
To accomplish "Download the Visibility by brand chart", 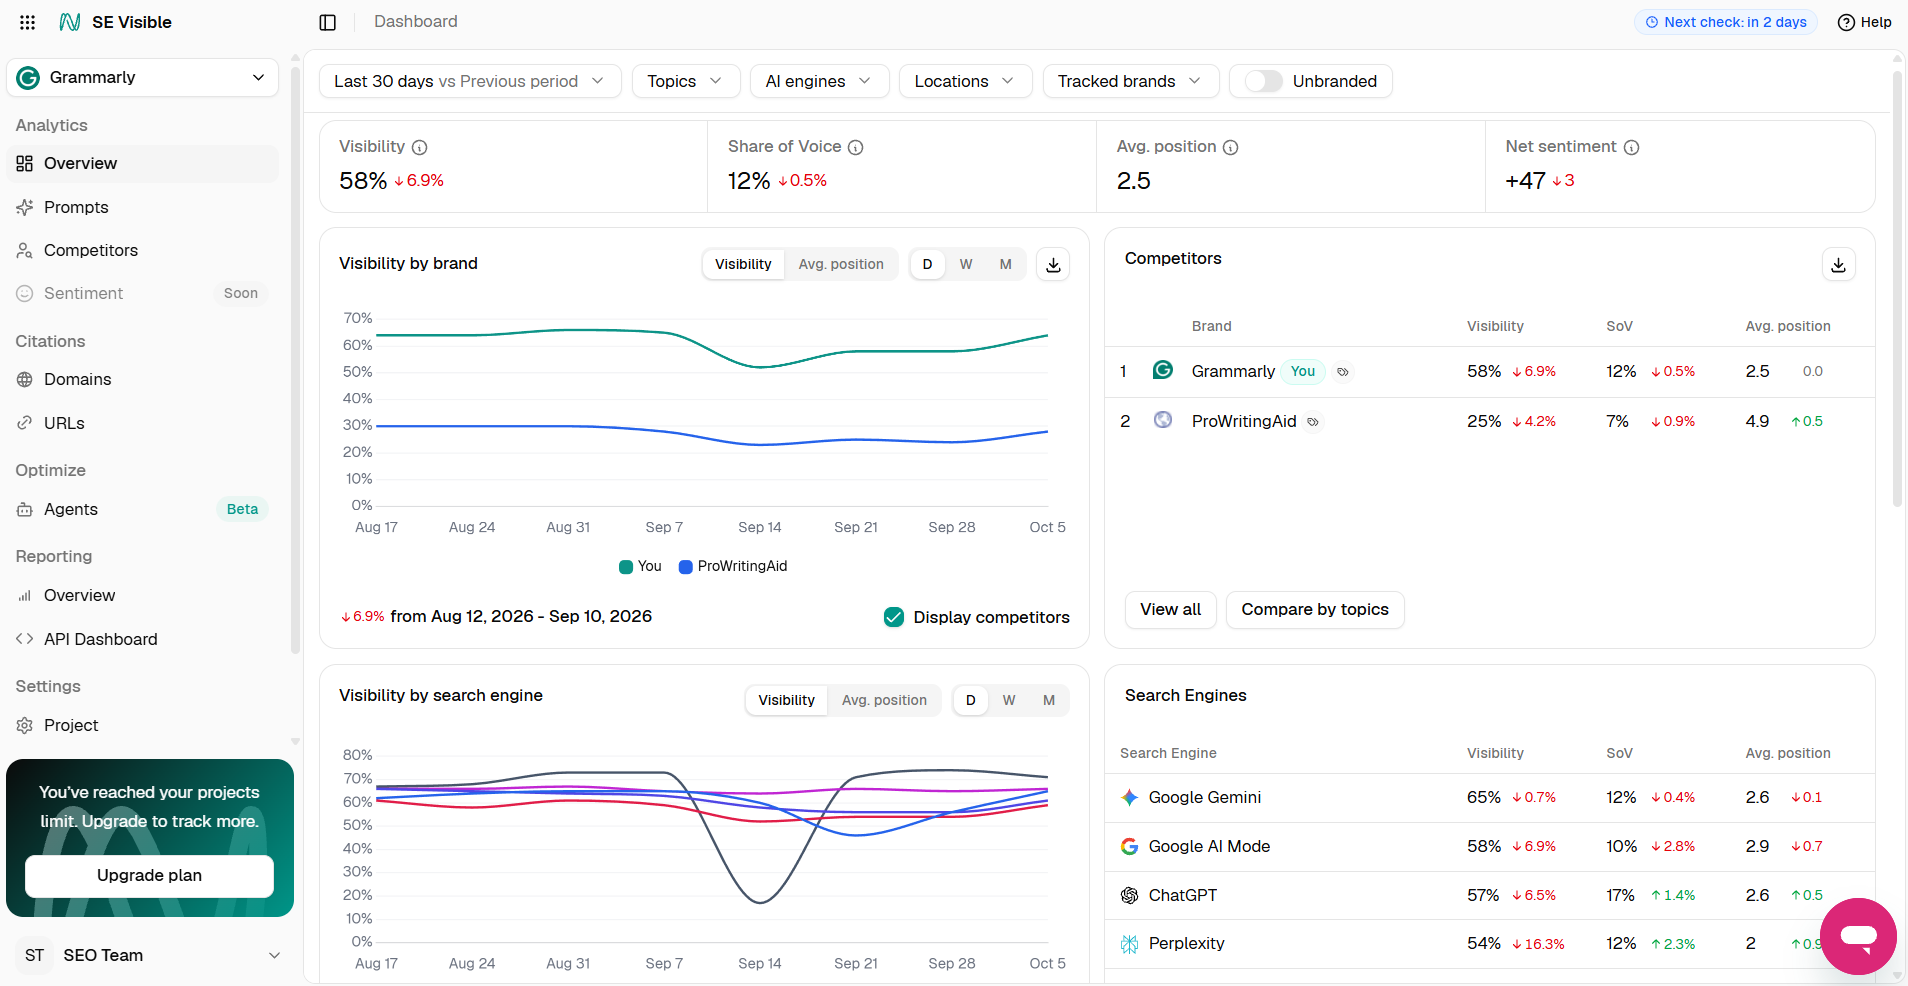I will [1053, 265].
